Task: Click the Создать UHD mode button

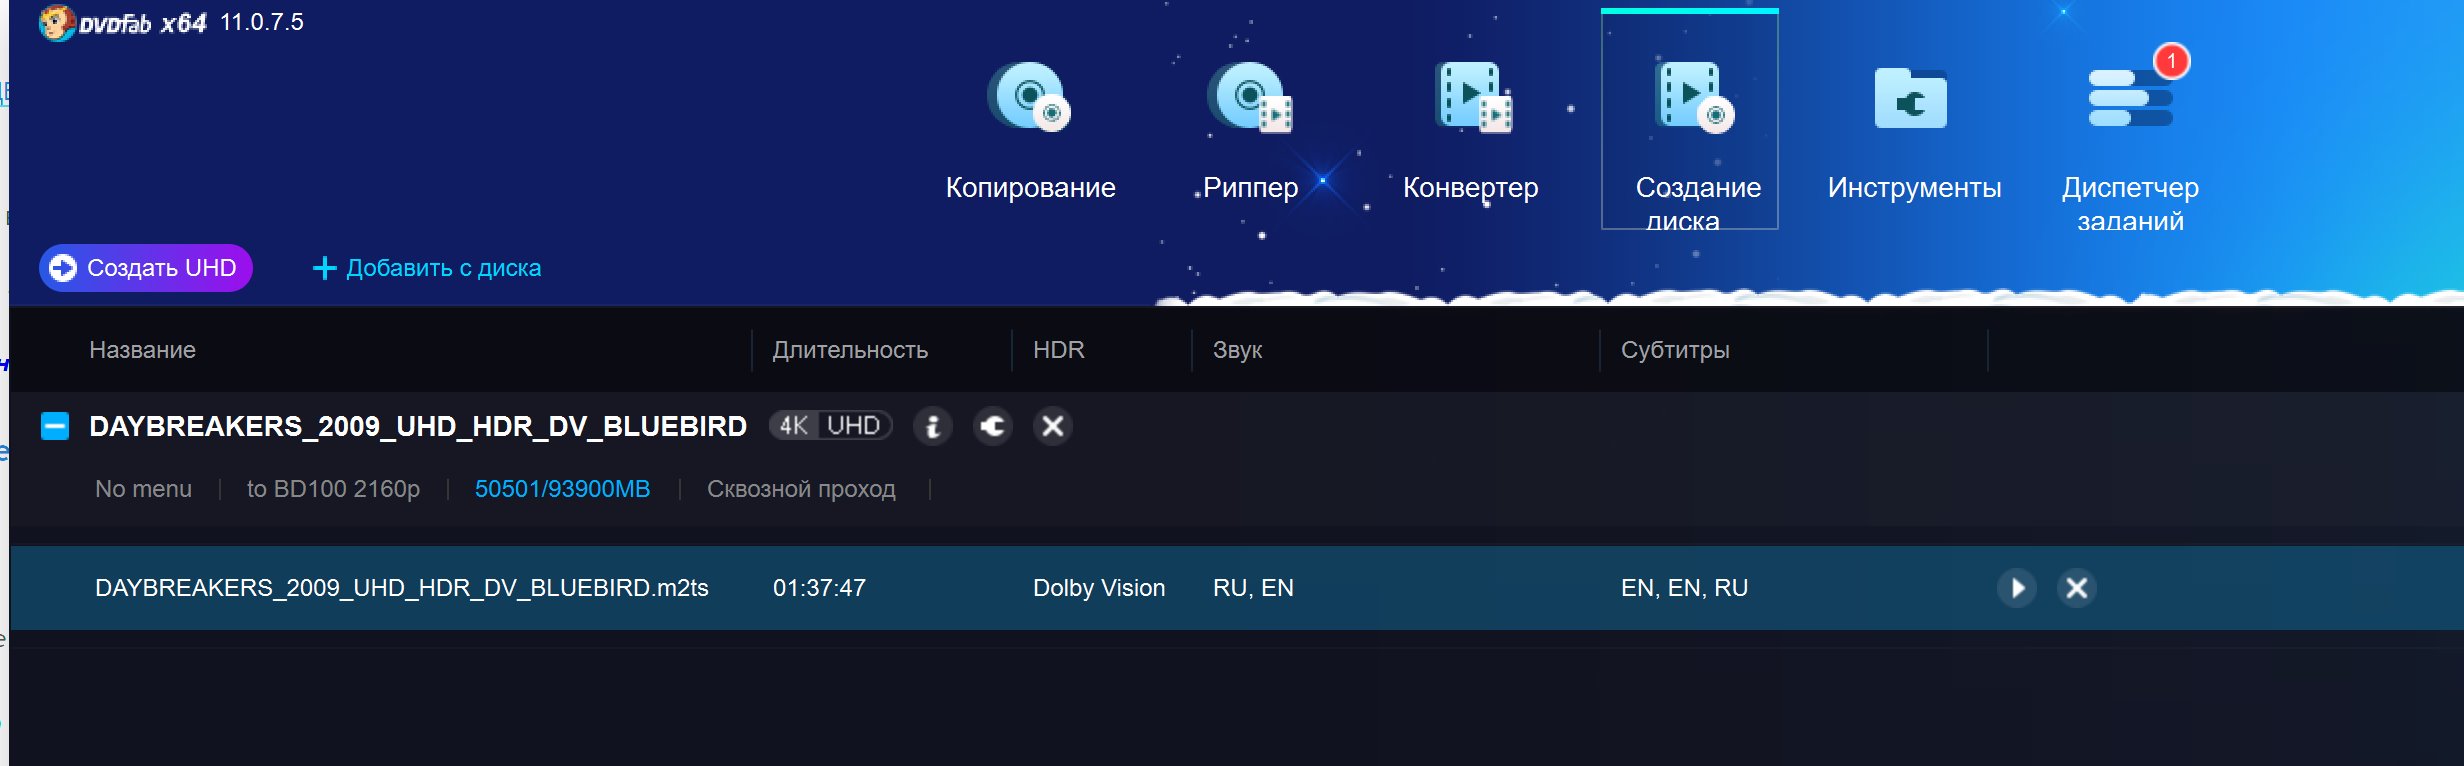Action: click(x=146, y=268)
